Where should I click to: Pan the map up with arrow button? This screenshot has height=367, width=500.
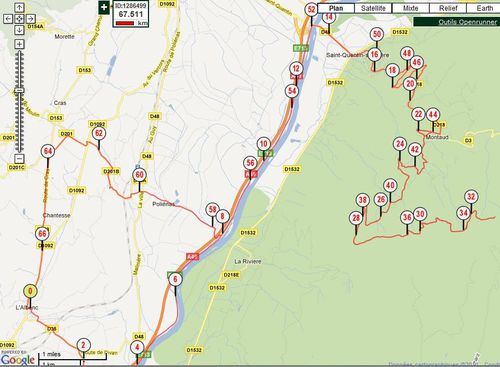pyautogui.click(x=19, y=8)
